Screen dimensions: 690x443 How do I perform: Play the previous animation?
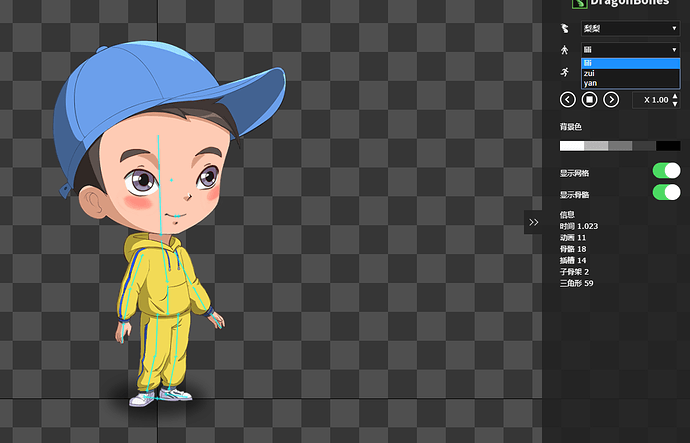(x=568, y=99)
